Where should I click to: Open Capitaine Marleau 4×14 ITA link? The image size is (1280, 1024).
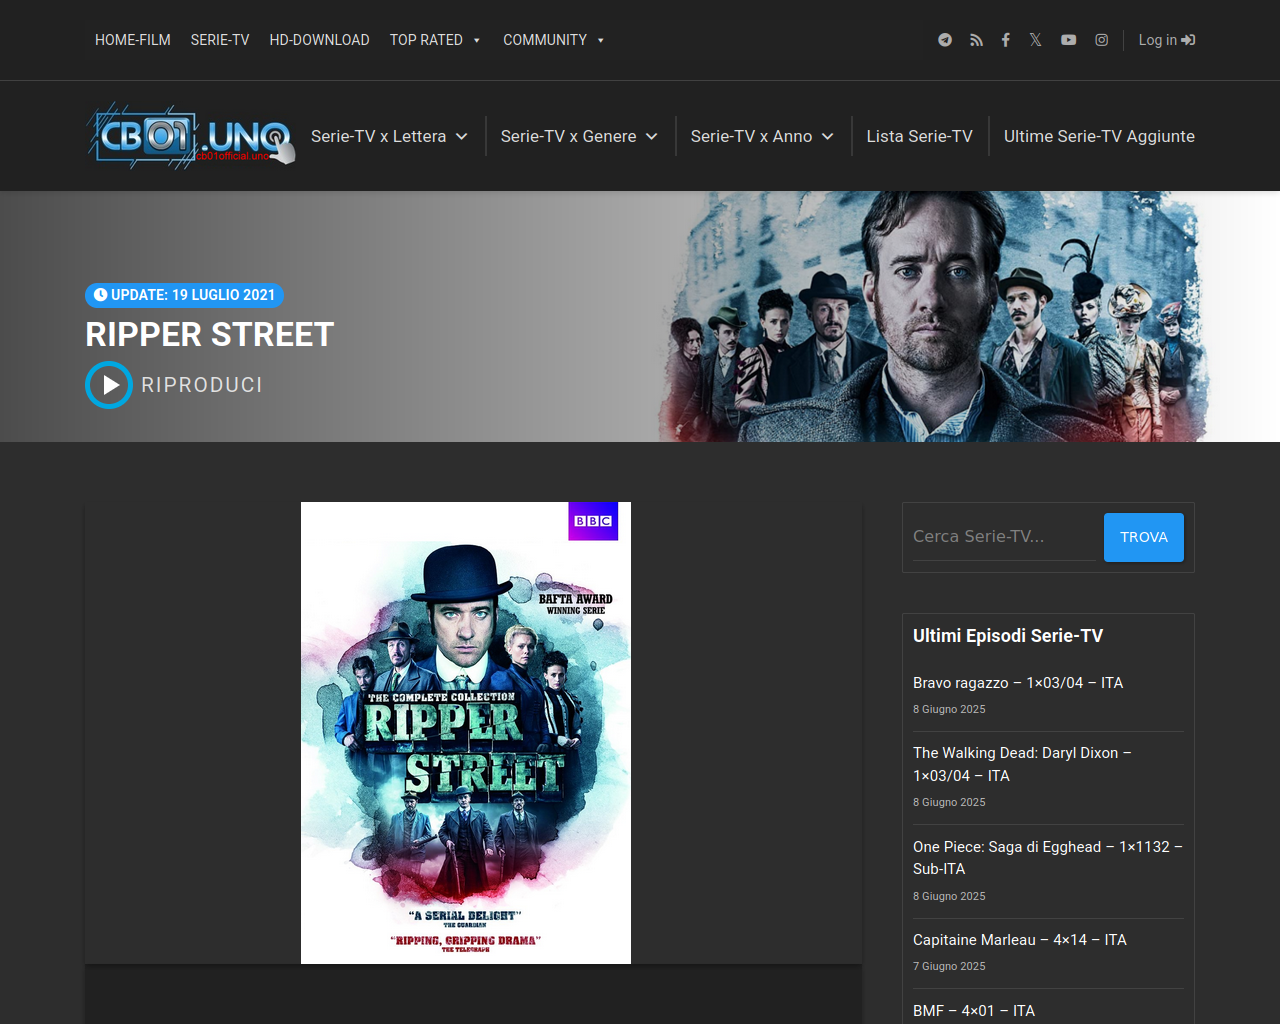coord(1020,940)
